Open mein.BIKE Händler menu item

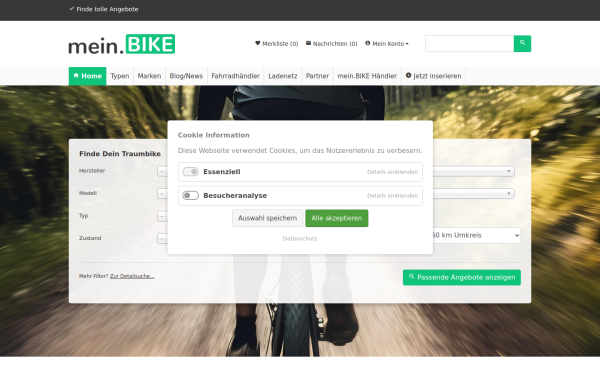(367, 76)
